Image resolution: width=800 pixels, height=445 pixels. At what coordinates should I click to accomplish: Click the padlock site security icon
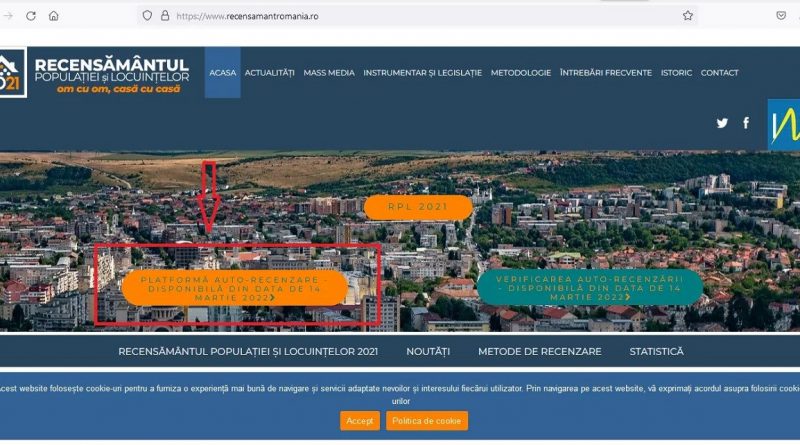tap(165, 16)
